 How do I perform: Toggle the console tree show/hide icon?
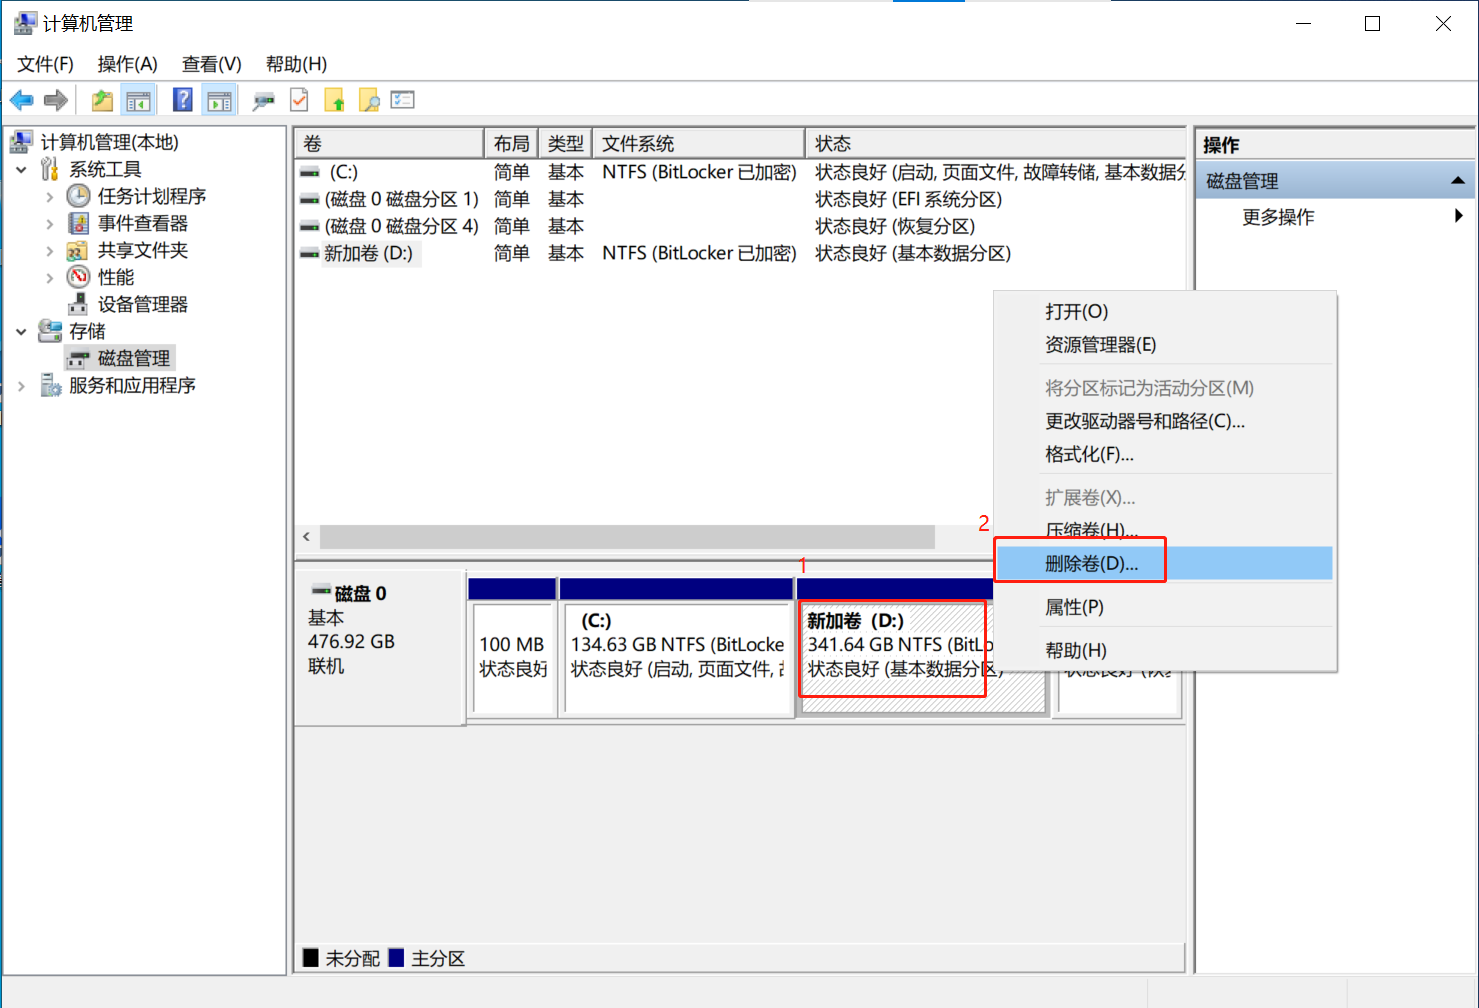(x=138, y=100)
